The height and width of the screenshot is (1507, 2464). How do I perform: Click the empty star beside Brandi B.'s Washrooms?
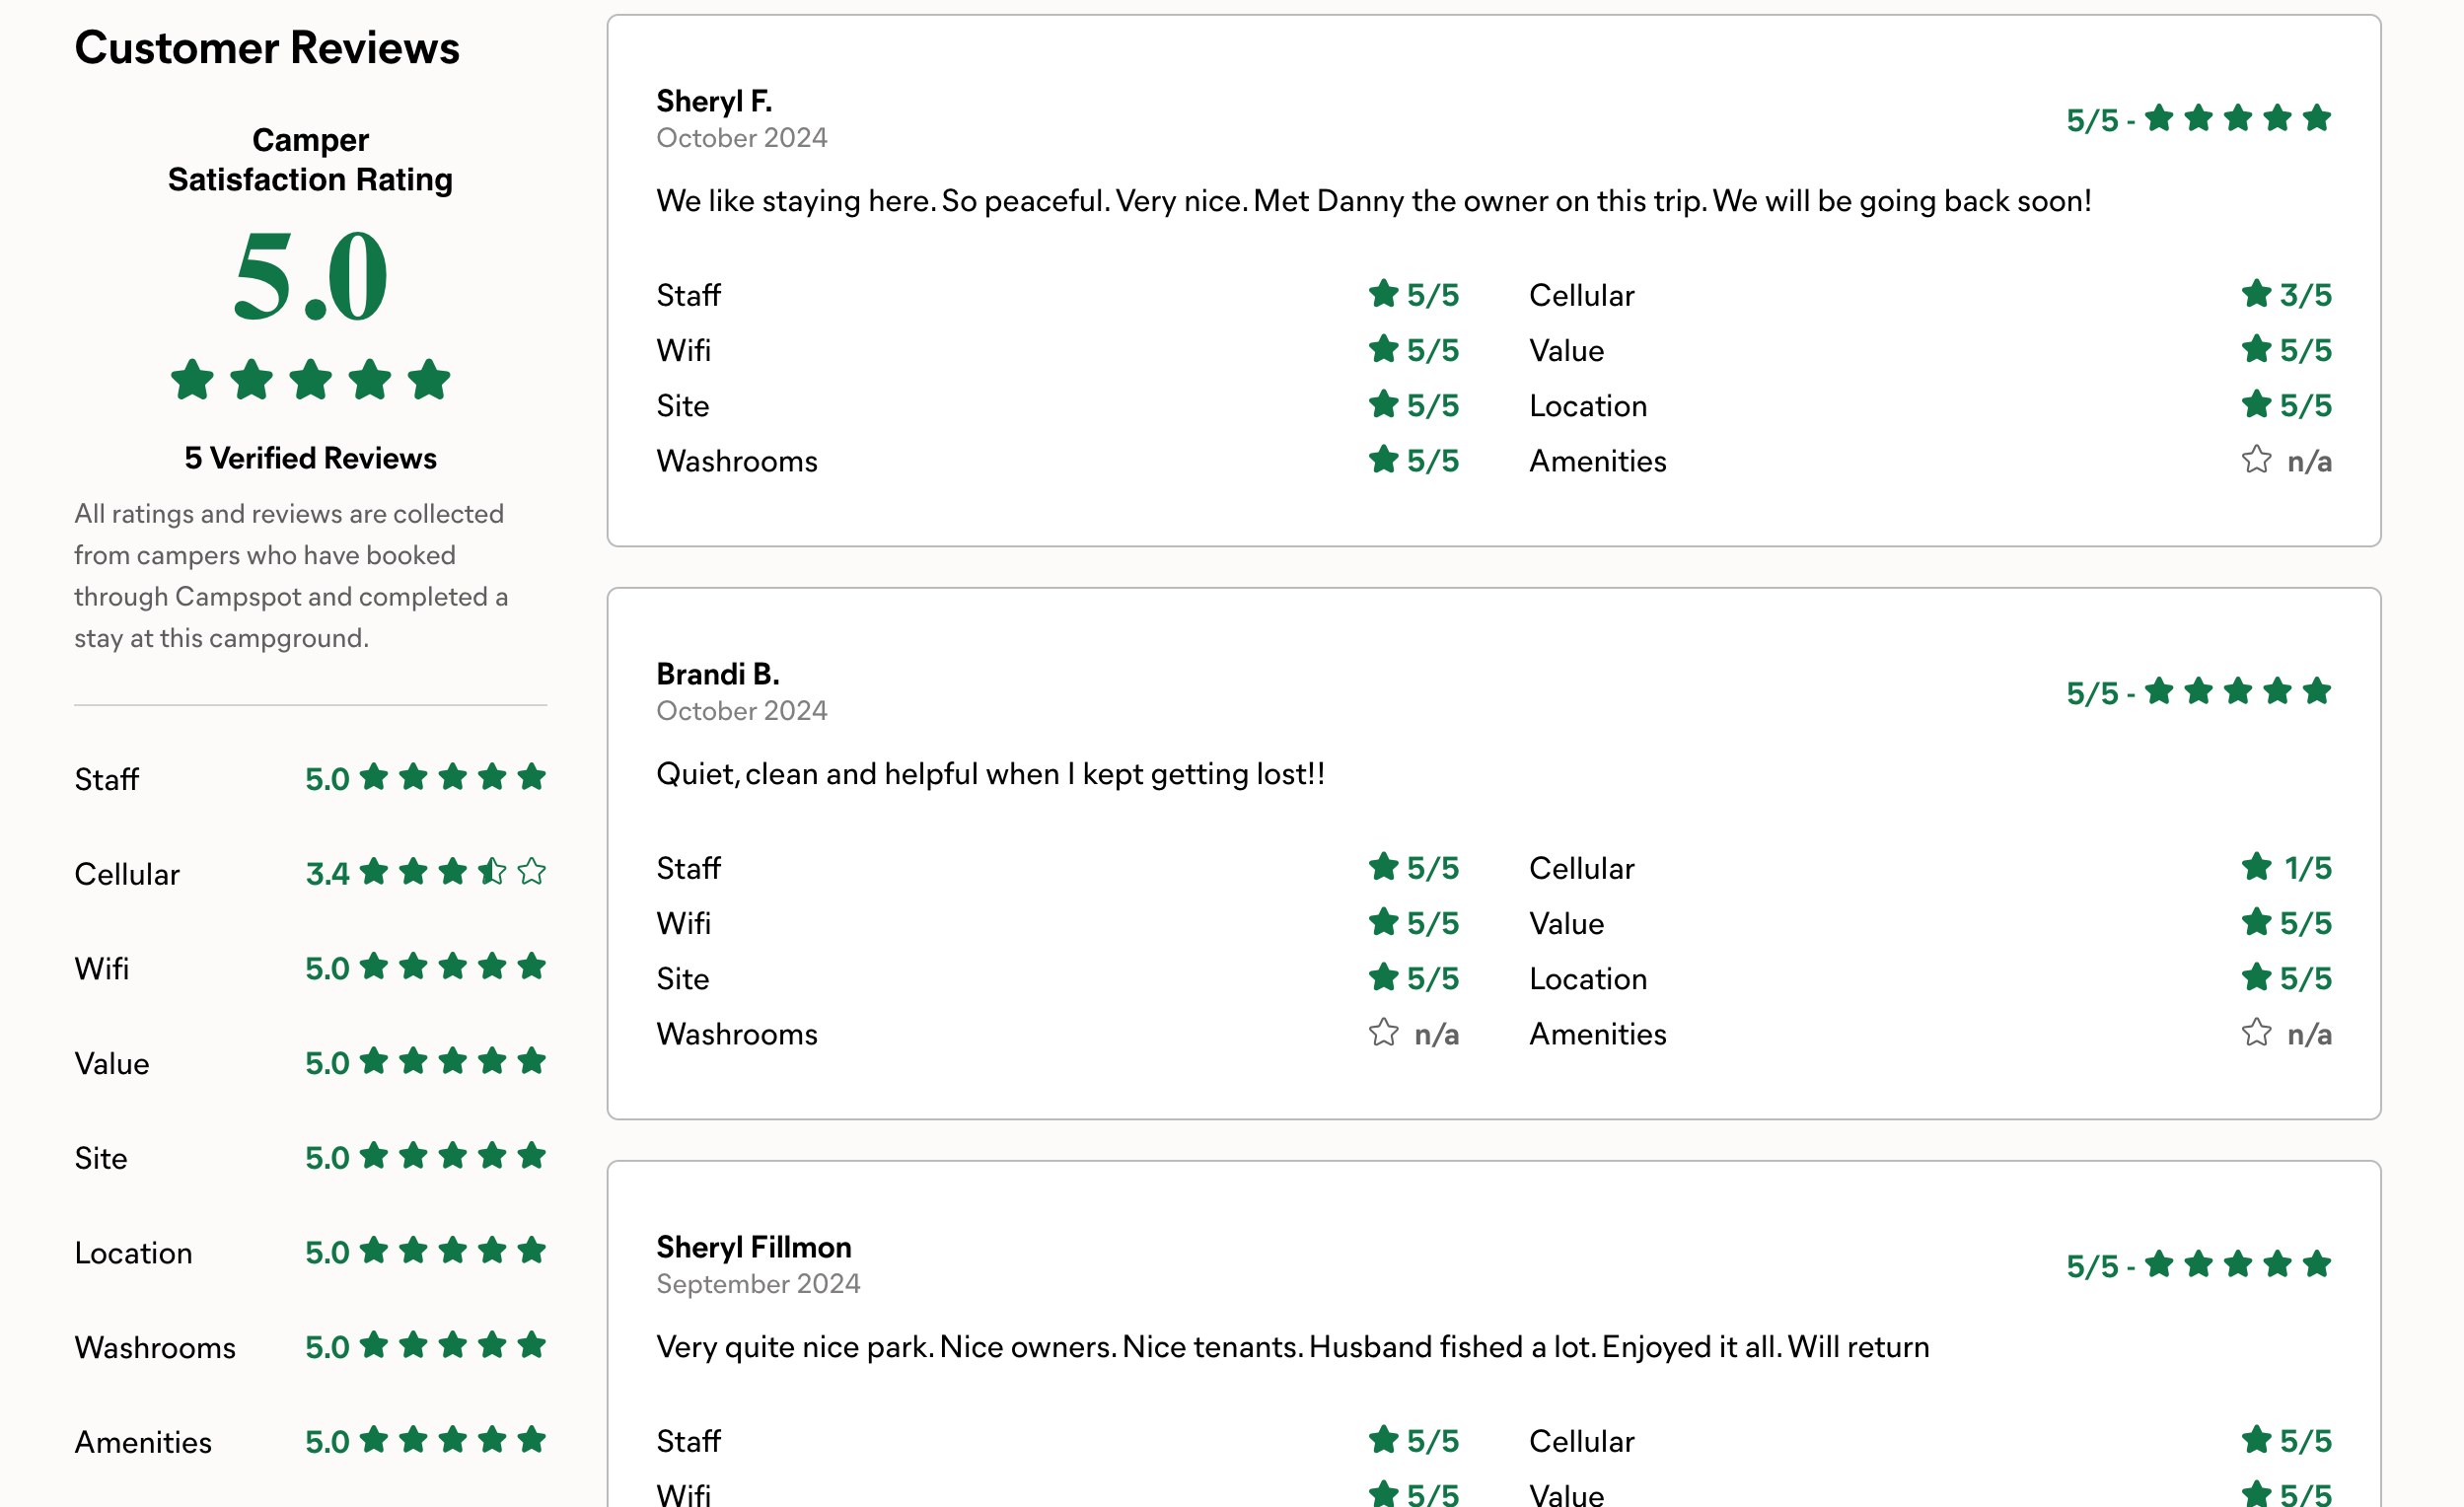tap(1383, 1032)
